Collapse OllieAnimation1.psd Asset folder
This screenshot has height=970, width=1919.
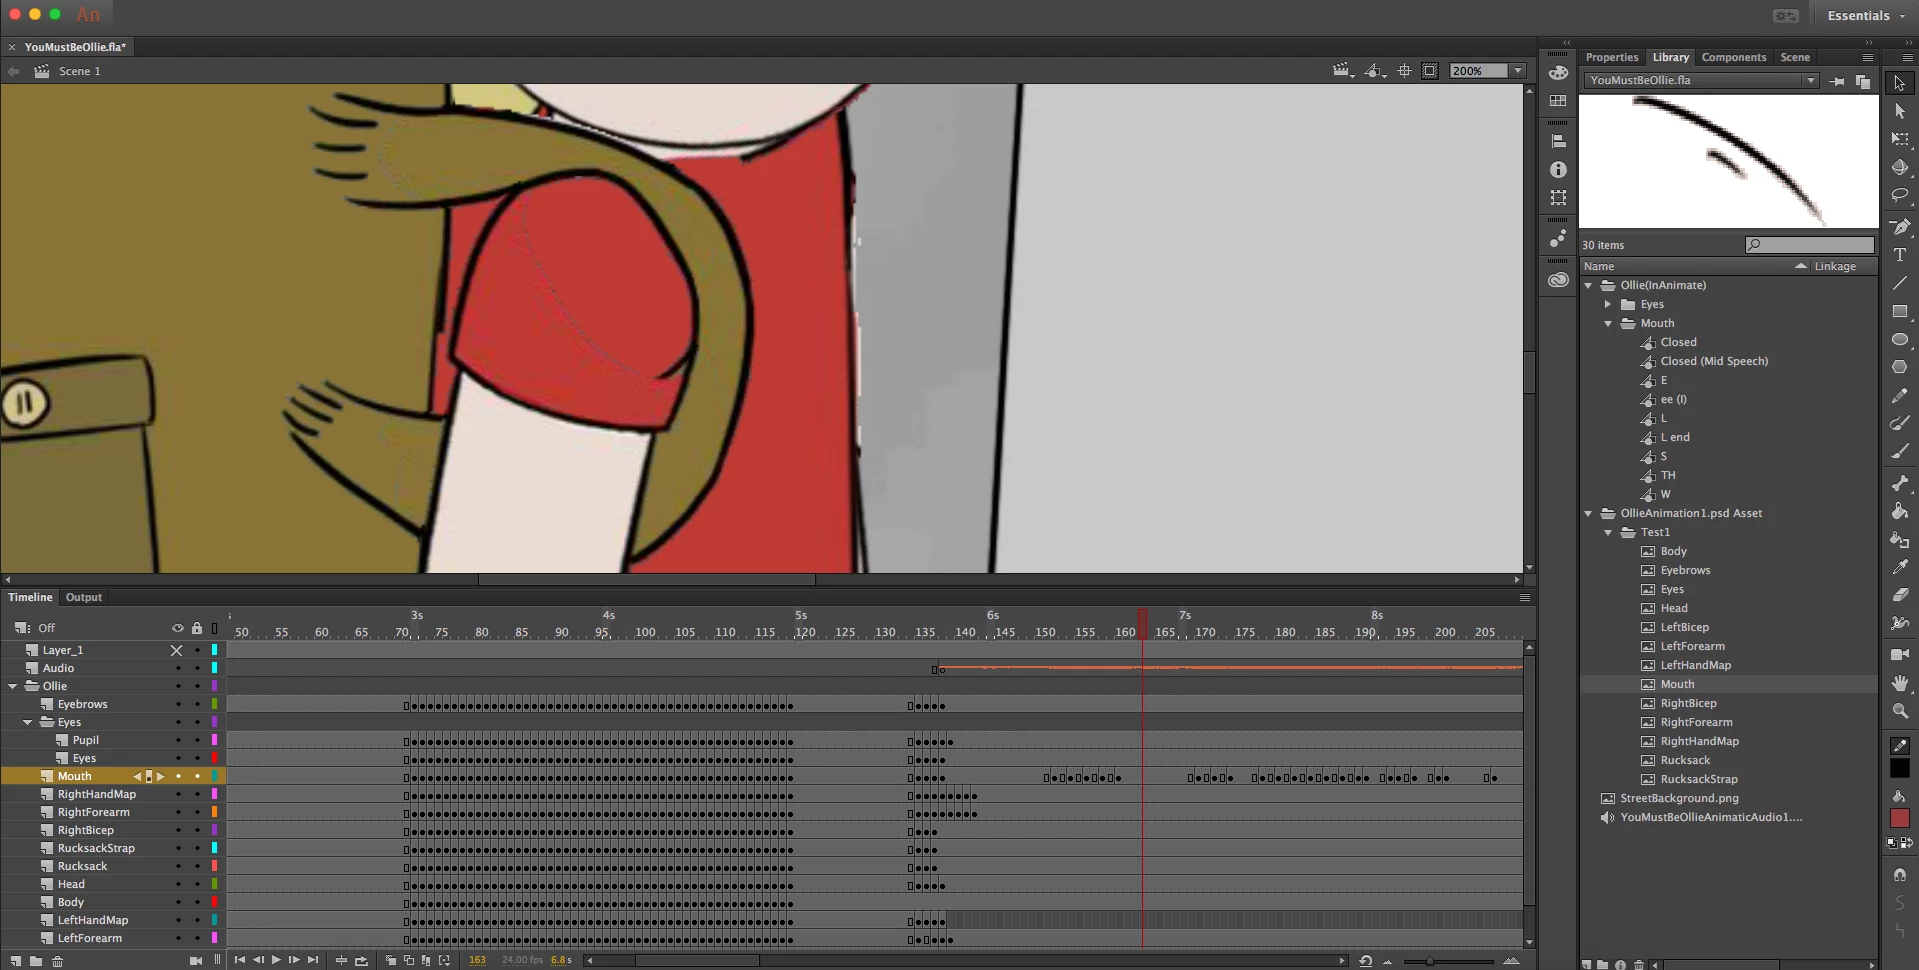click(1589, 514)
